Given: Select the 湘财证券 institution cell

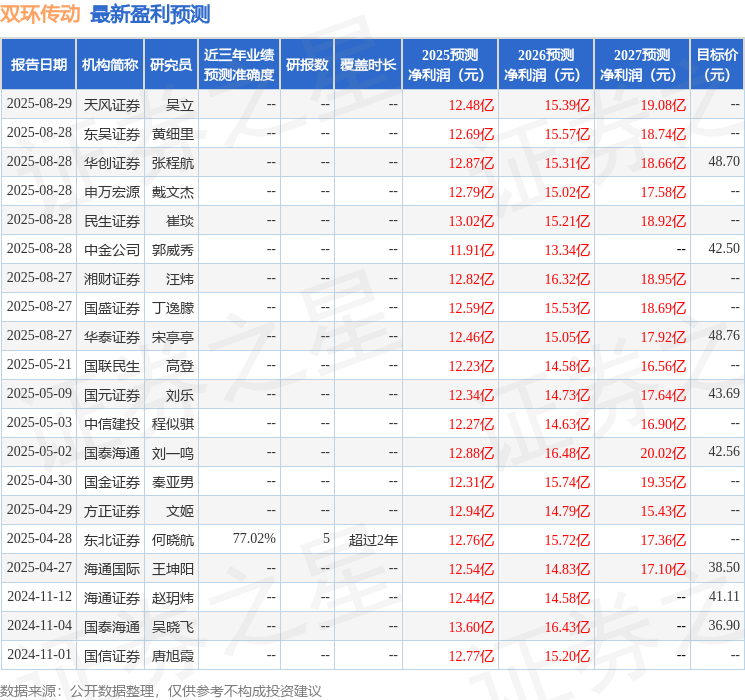Looking at the screenshot, I should click(112, 279).
